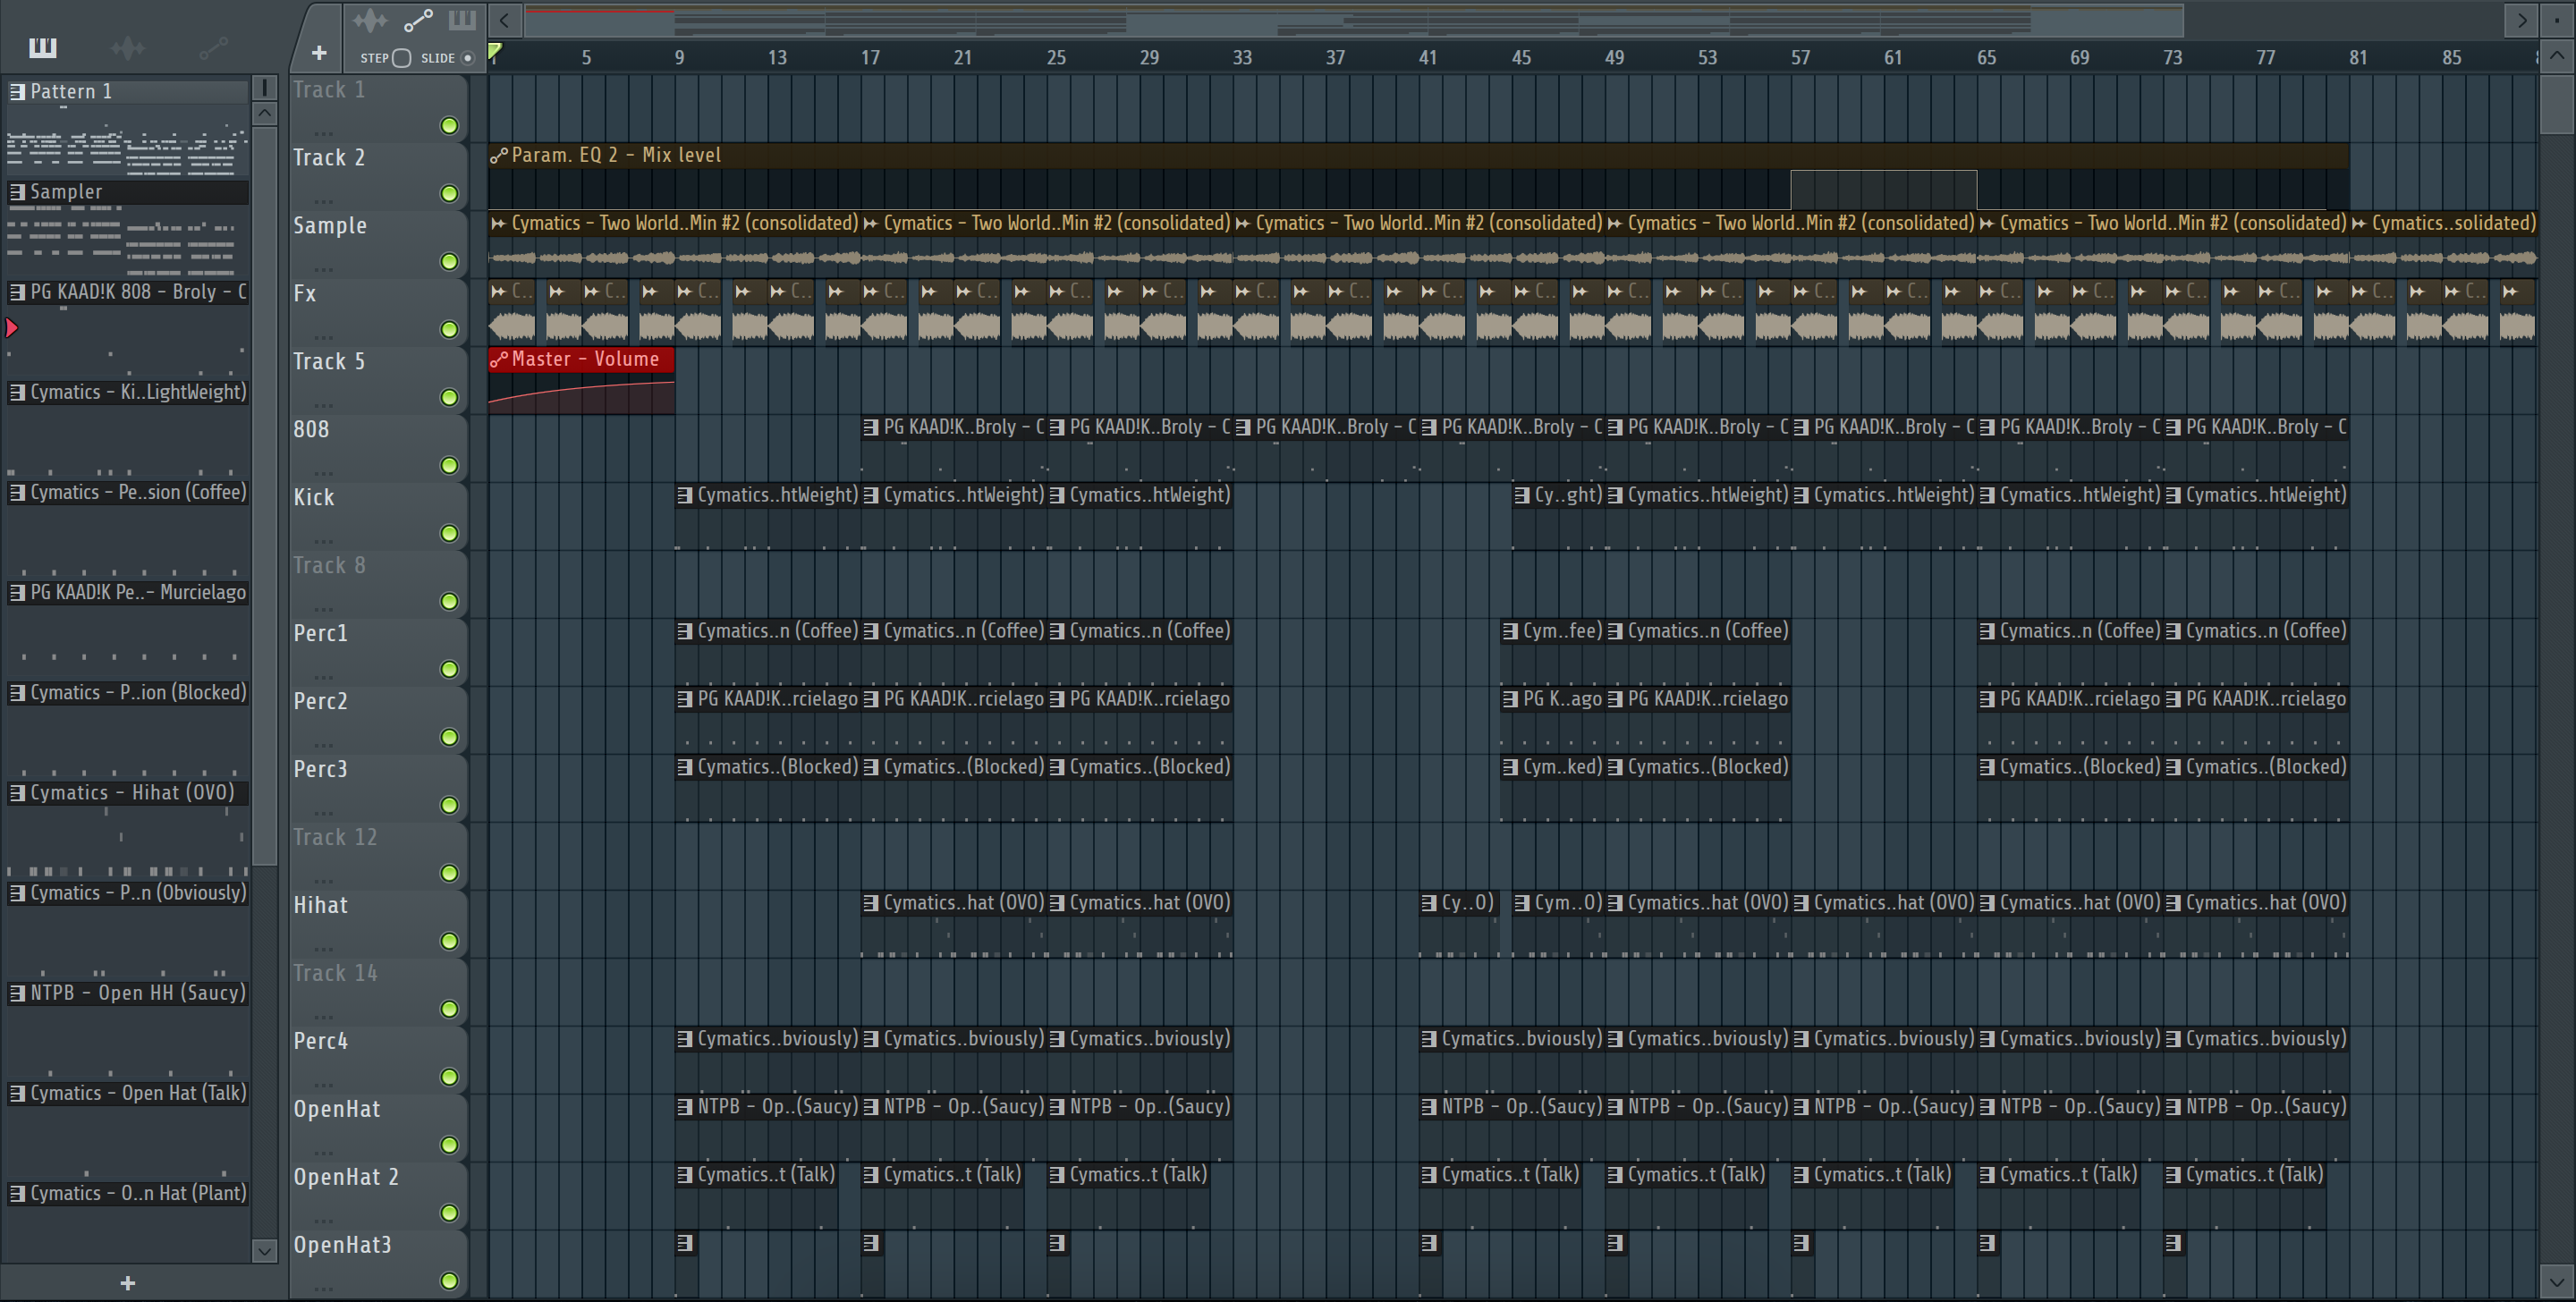Mute the 808 track
Viewport: 2576px width, 1302px height.
click(449, 466)
